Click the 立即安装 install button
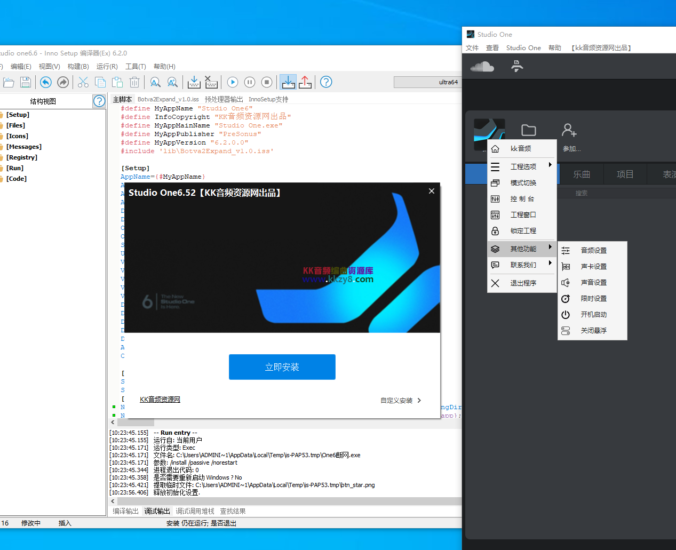This screenshot has width=676, height=550. 282,367
